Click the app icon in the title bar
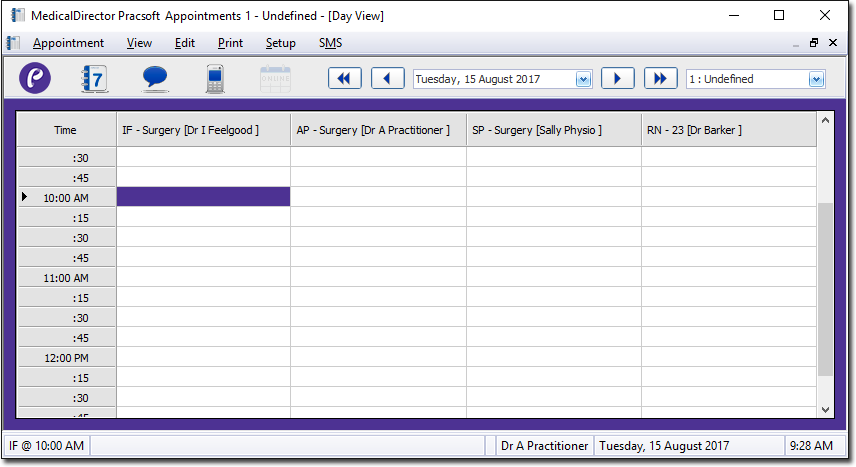856x467 pixels. [18, 15]
